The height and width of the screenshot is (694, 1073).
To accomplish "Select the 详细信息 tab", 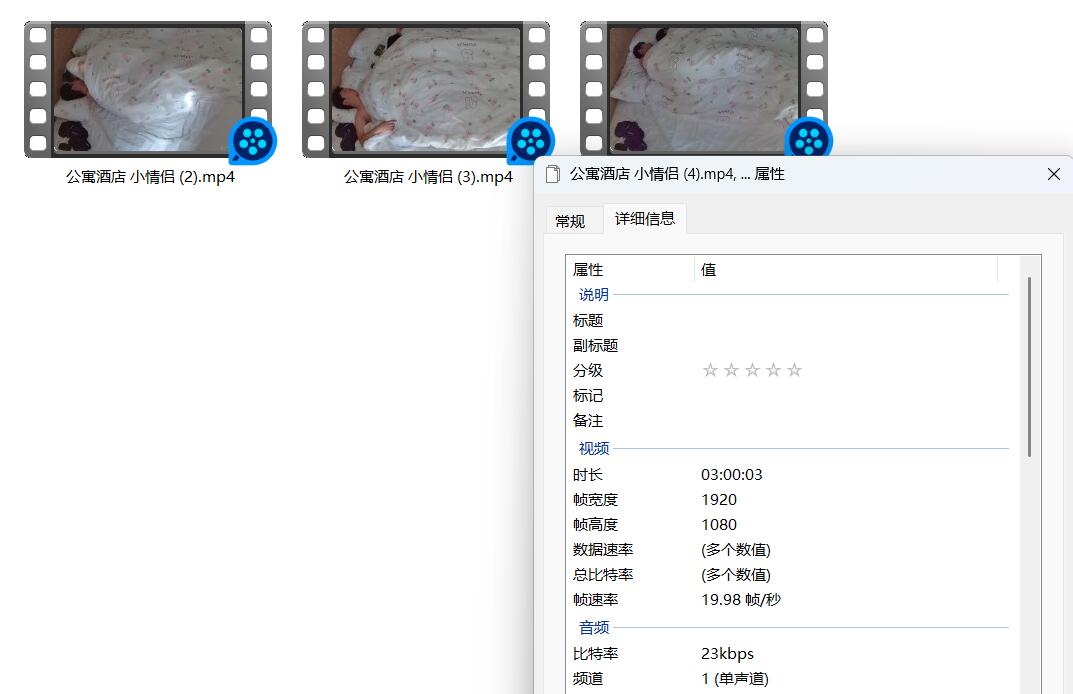I will click(644, 219).
